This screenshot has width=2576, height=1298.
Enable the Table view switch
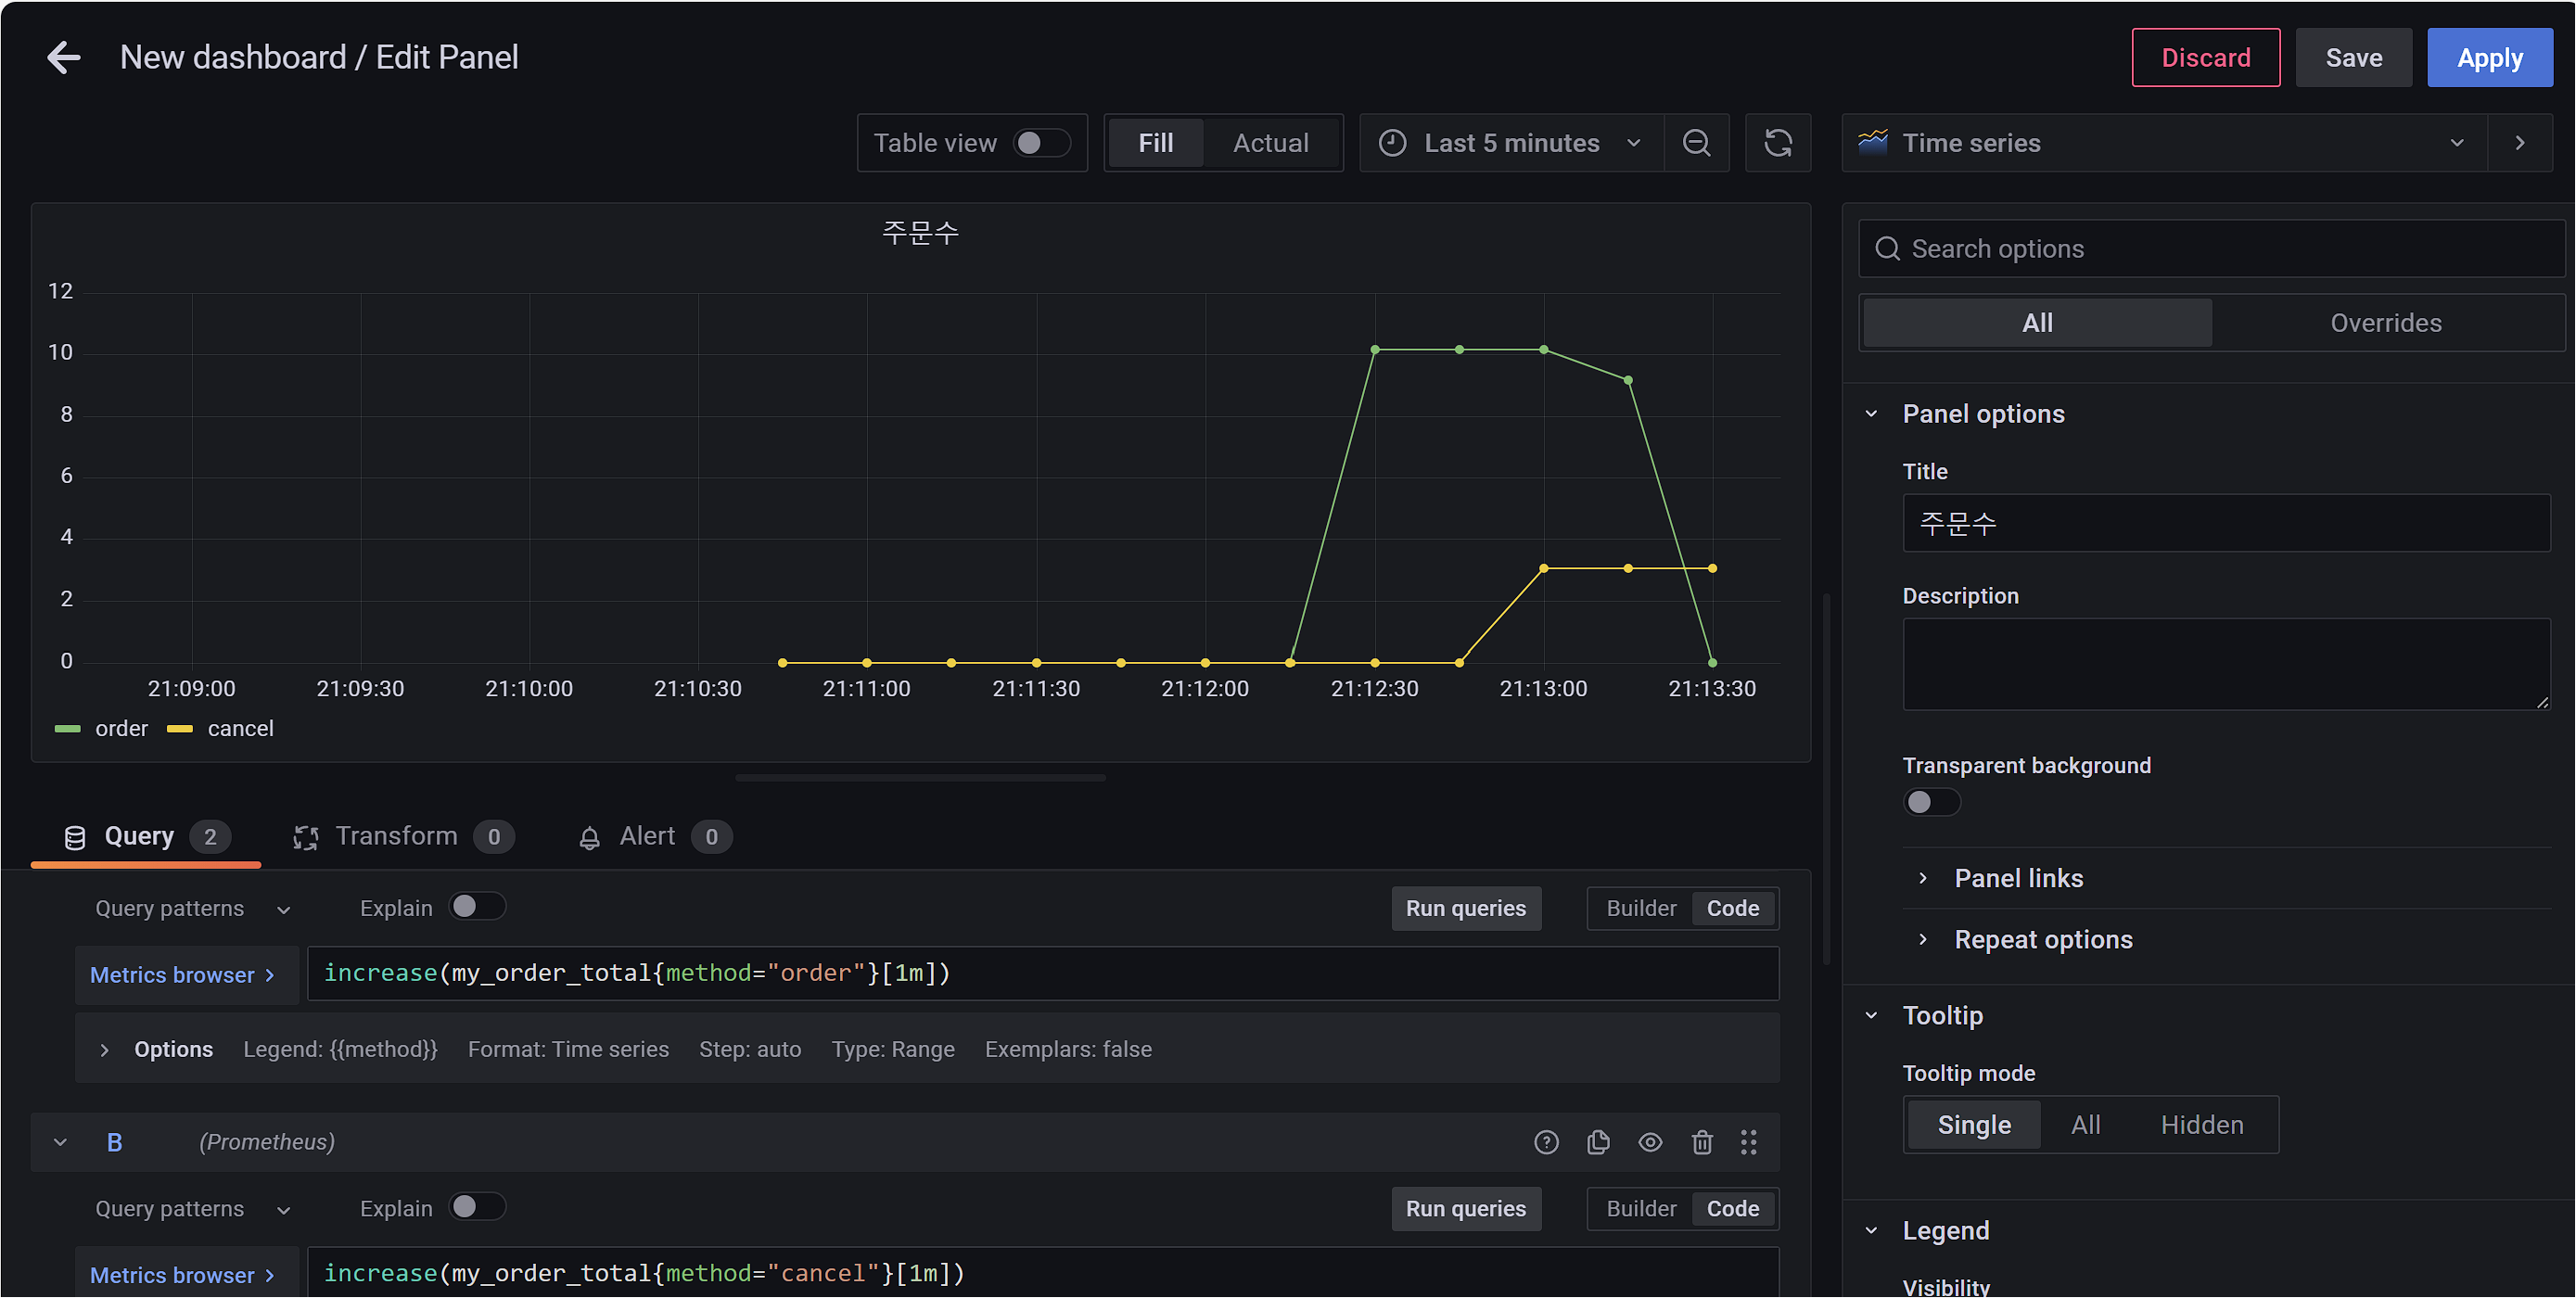[1041, 143]
